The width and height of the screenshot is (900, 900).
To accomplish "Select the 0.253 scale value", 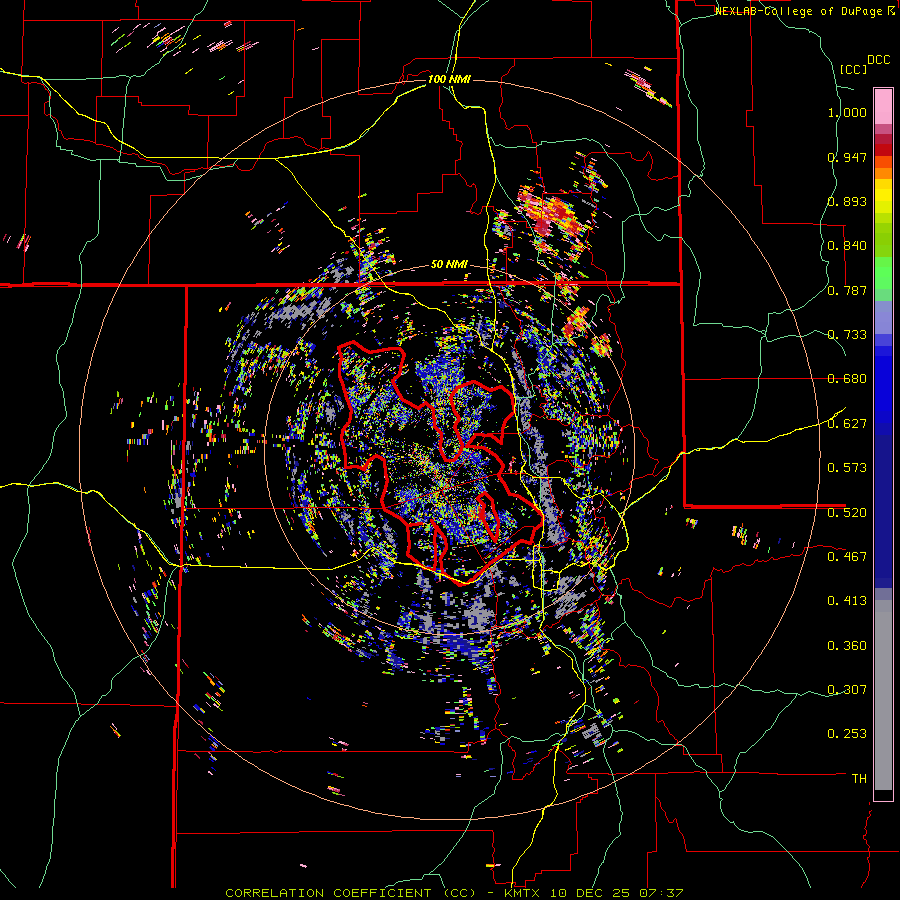I will click(x=847, y=734).
